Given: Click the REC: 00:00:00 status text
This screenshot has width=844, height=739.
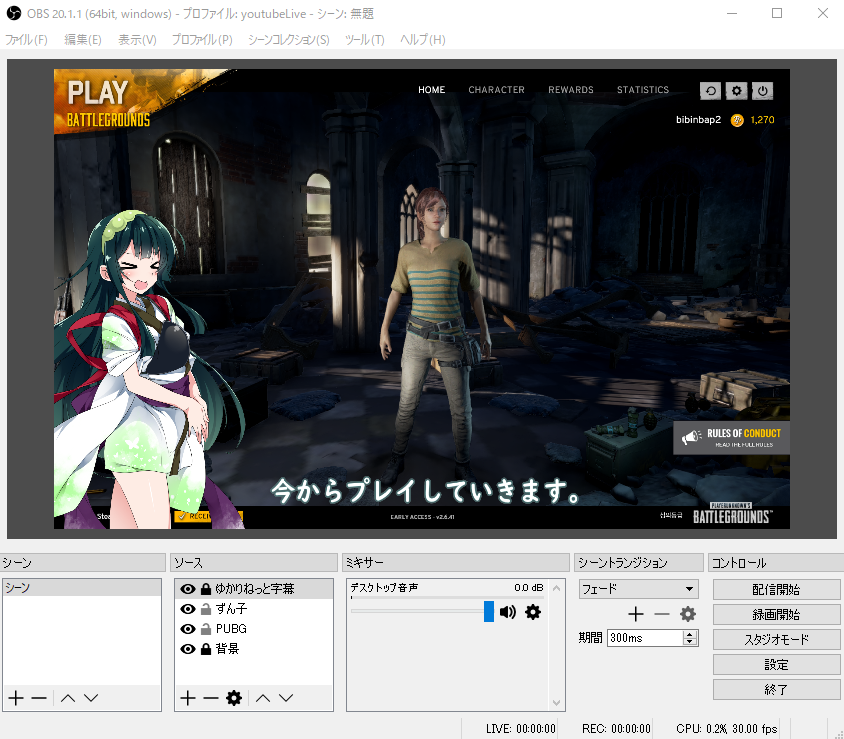Looking at the screenshot, I should (616, 729).
